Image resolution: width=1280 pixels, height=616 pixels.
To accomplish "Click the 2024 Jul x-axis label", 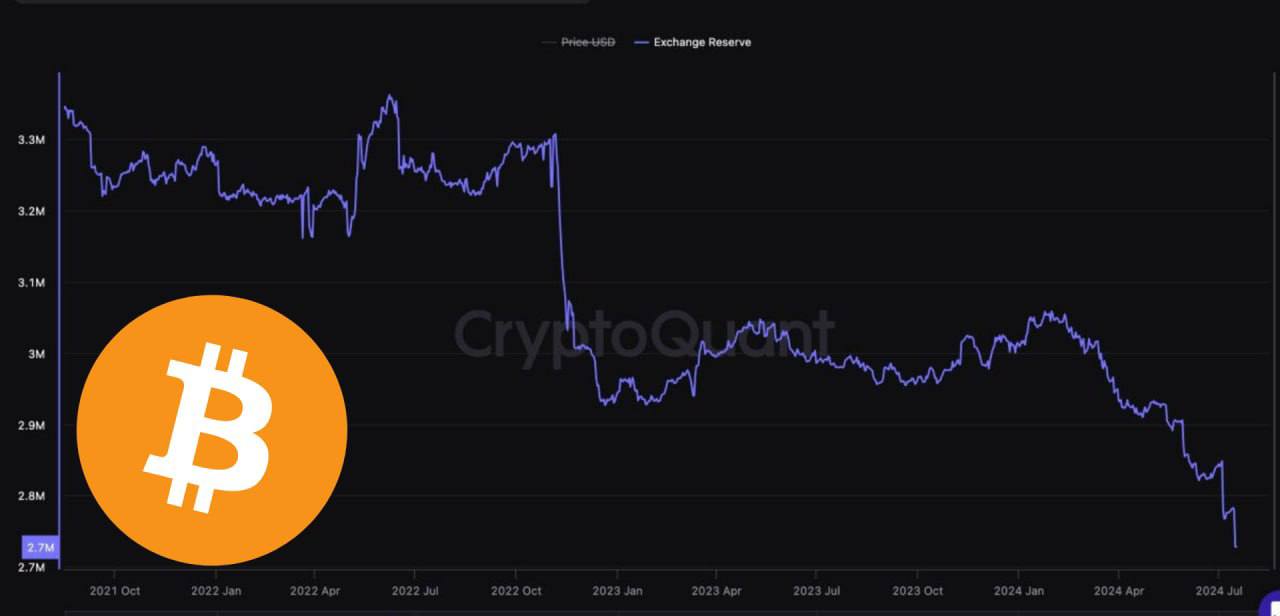I will click(1218, 590).
